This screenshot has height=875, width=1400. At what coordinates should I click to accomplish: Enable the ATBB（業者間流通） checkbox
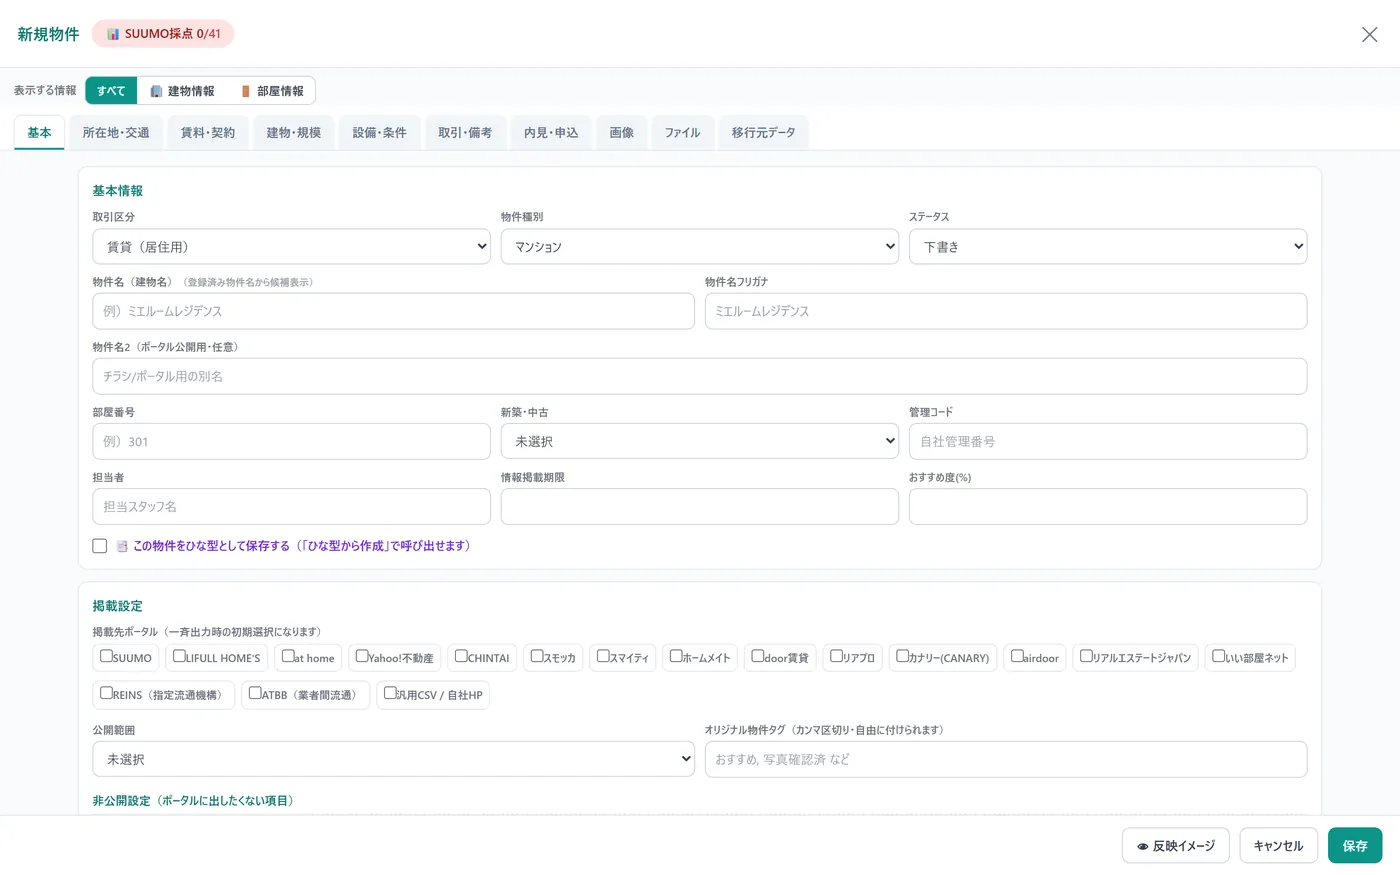pos(255,693)
